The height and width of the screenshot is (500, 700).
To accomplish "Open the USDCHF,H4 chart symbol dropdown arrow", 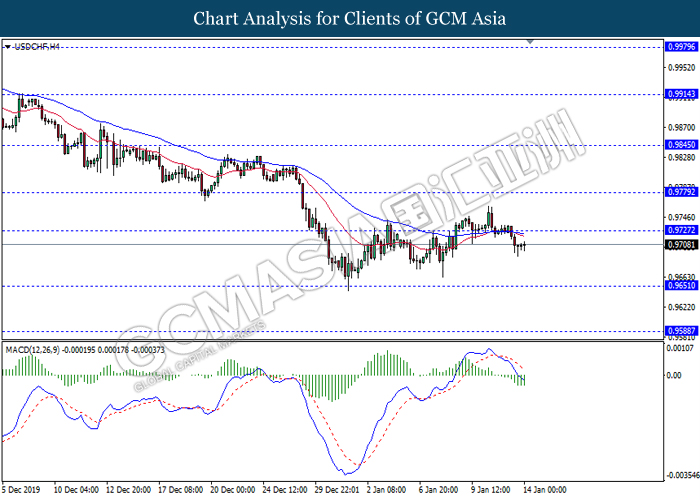I will (x=8, y=47).
